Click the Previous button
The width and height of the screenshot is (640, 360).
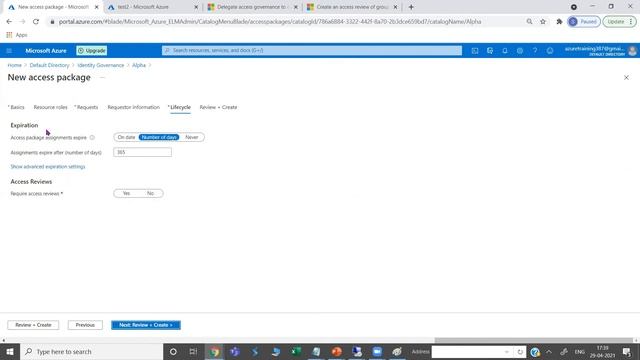pyautogui.click(x=85, y=325)
